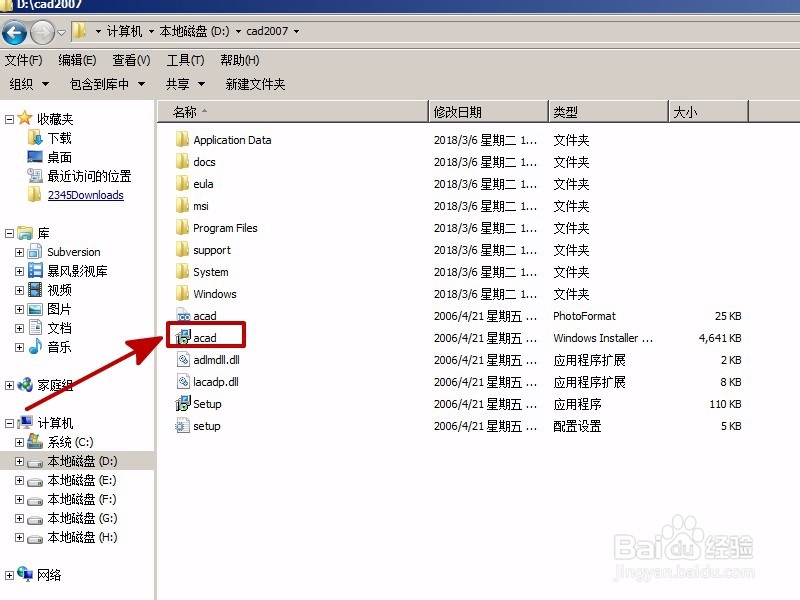Image resolution: width=800 pixels, height=600 pixels.
Task: Expand the 系统 (C:) drive node
Action: coord(19,442)
